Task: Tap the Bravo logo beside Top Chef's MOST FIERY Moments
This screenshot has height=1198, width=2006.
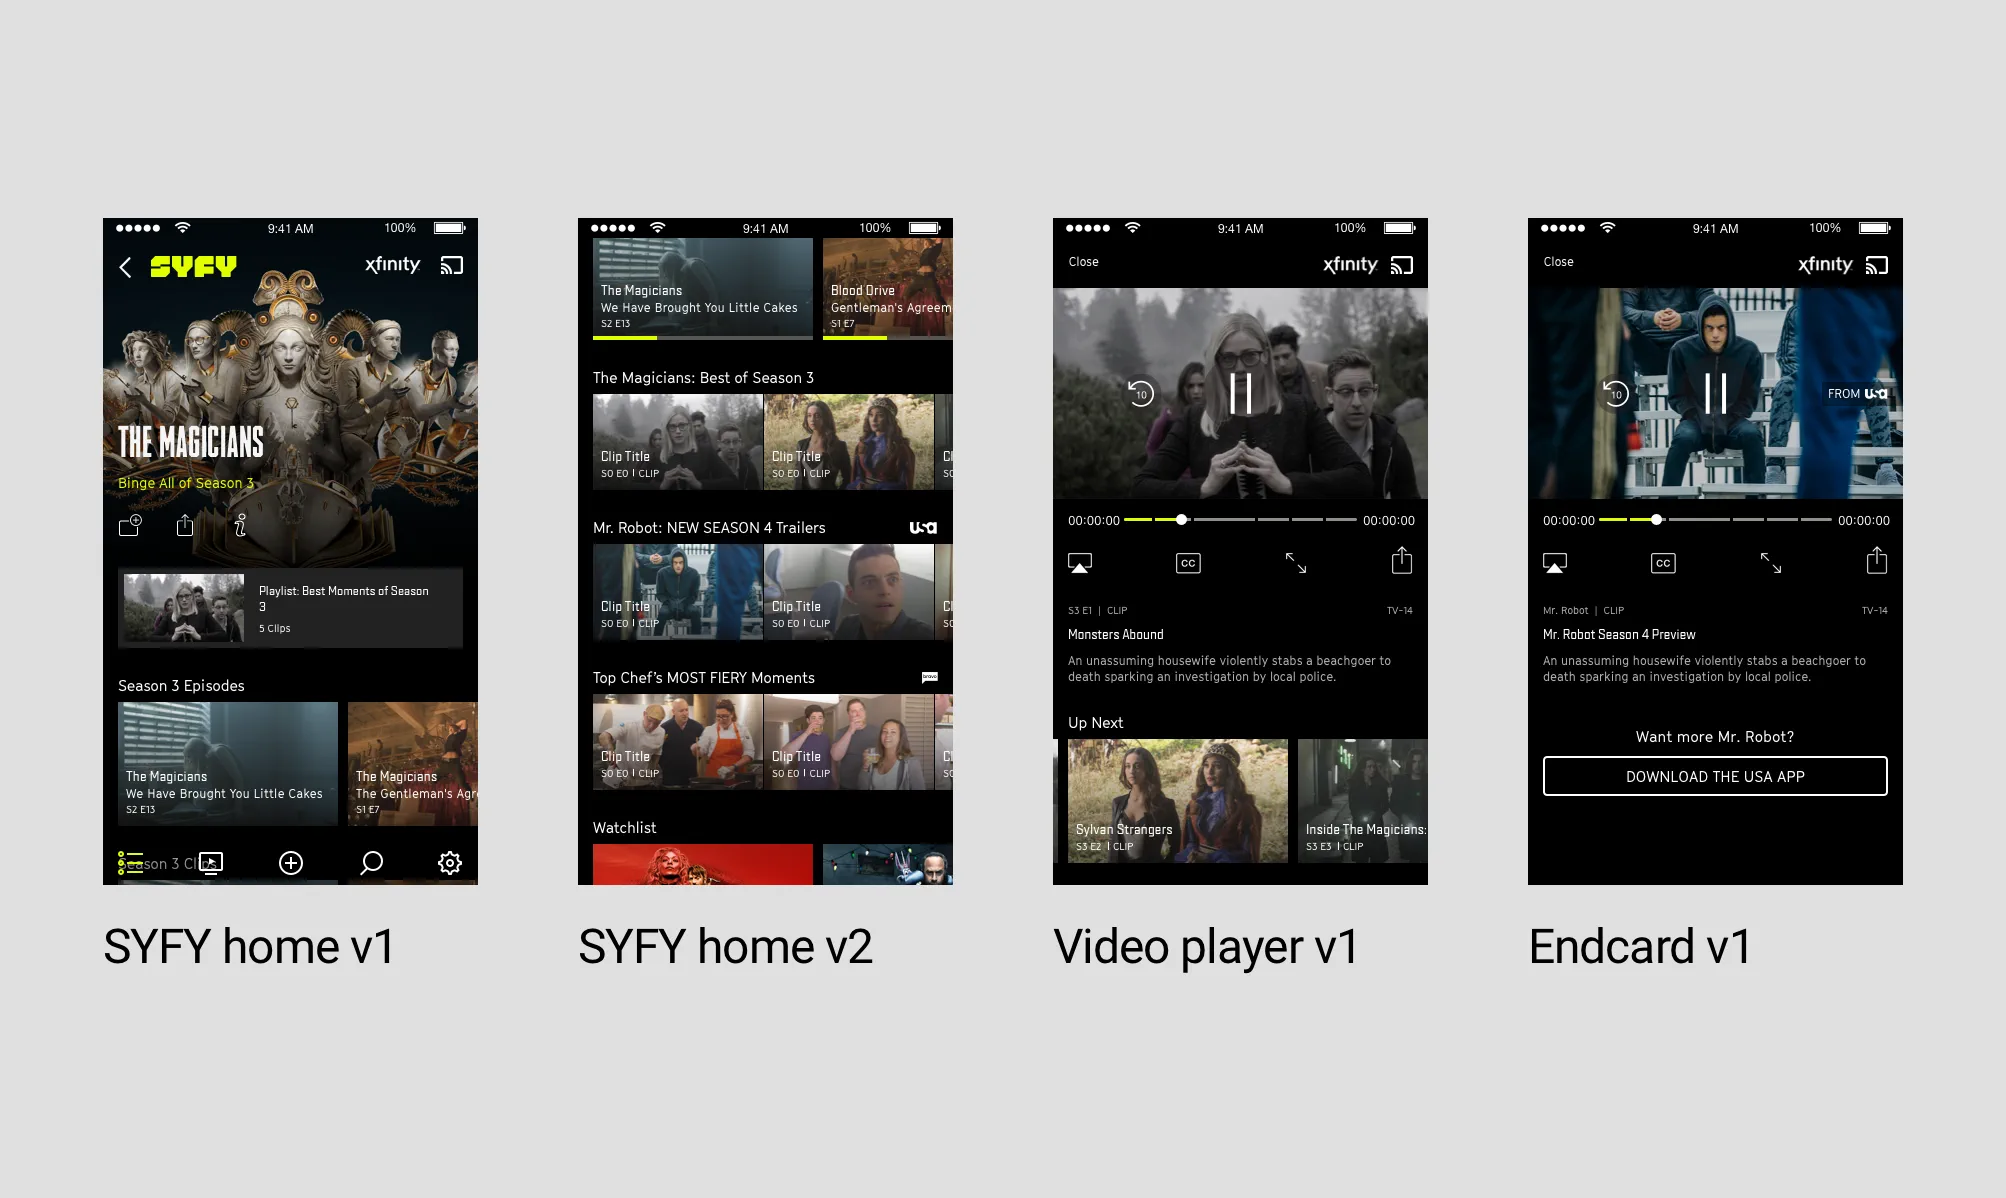Action: click(930, 677)
